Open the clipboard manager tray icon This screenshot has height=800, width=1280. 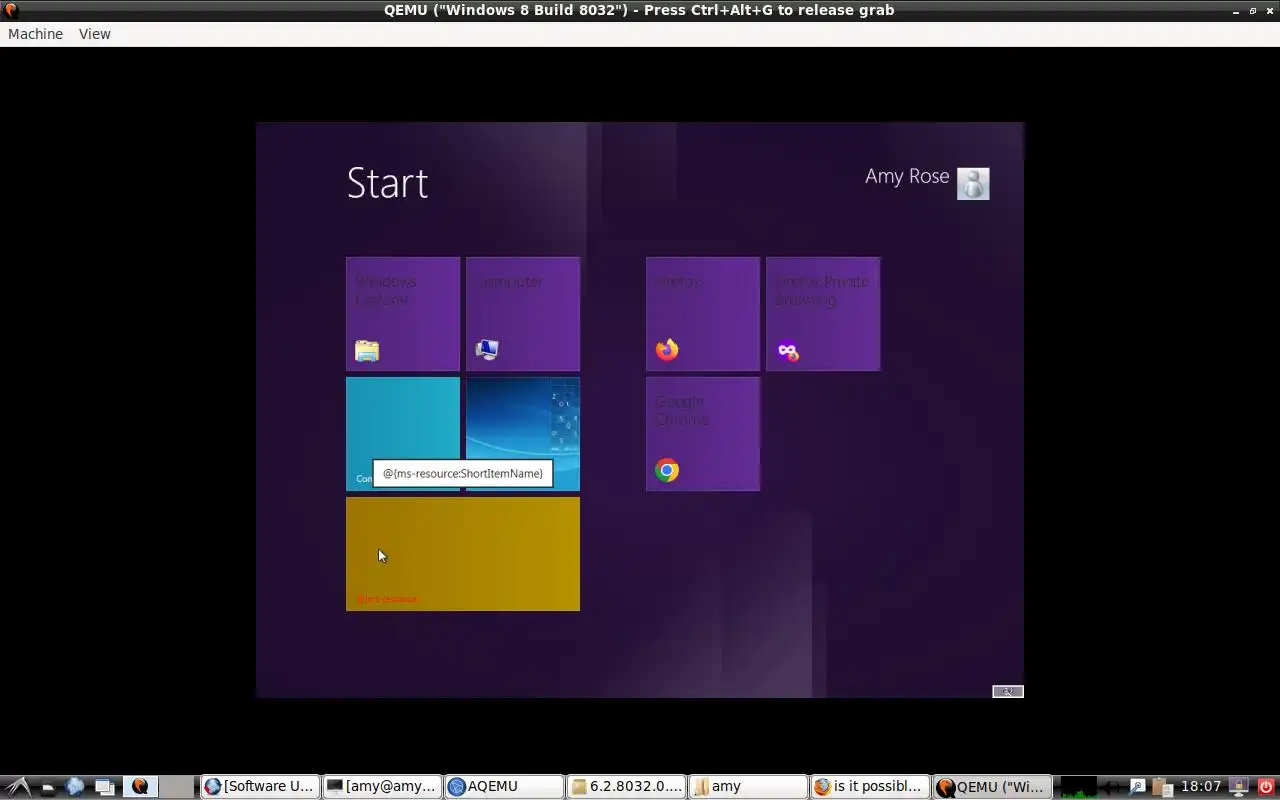pyautogui.click(x=1162, y=787)
